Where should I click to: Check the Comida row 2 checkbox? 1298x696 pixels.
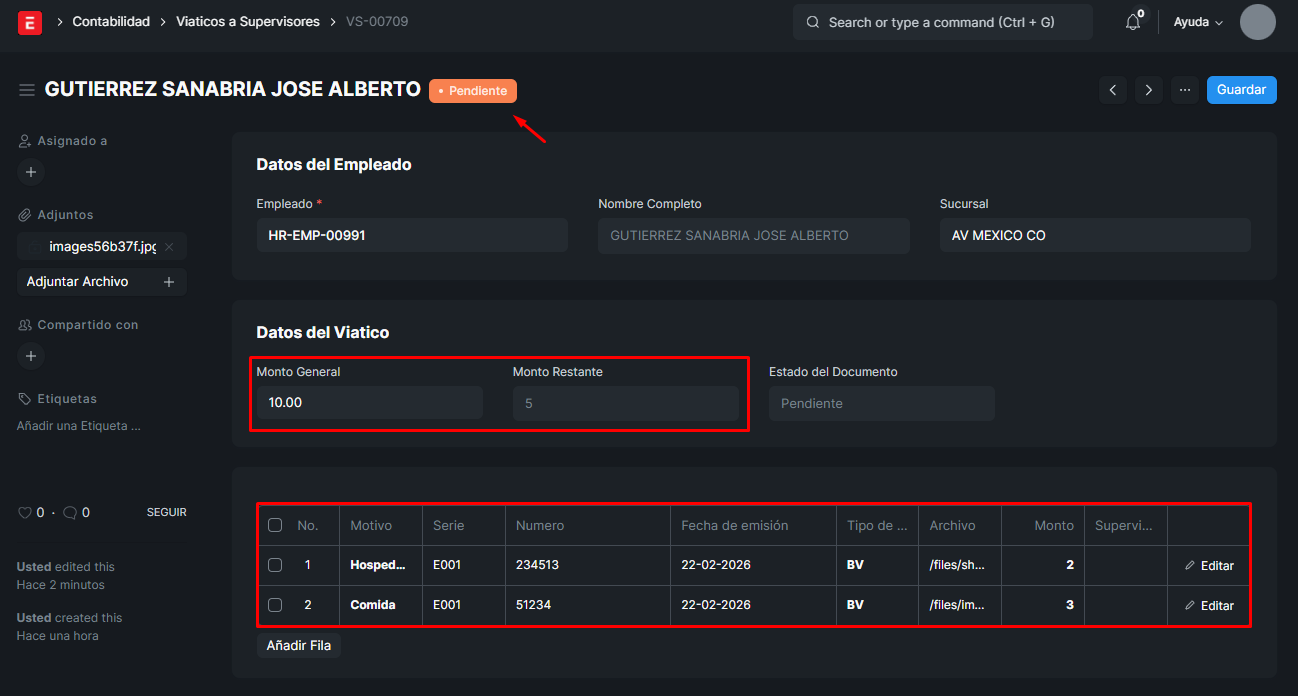click(275, 605)
